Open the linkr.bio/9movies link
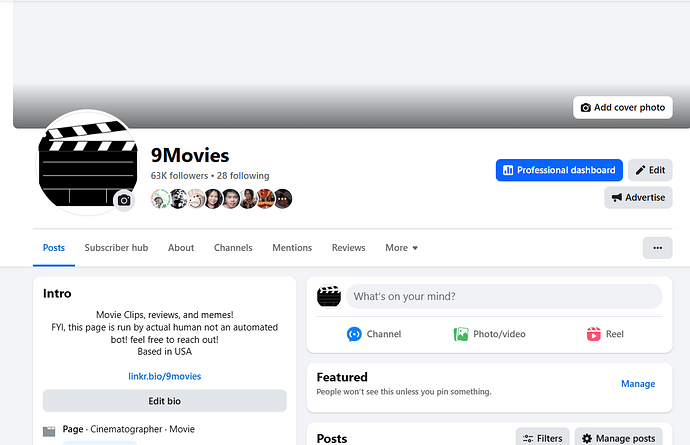 (165, 377)
